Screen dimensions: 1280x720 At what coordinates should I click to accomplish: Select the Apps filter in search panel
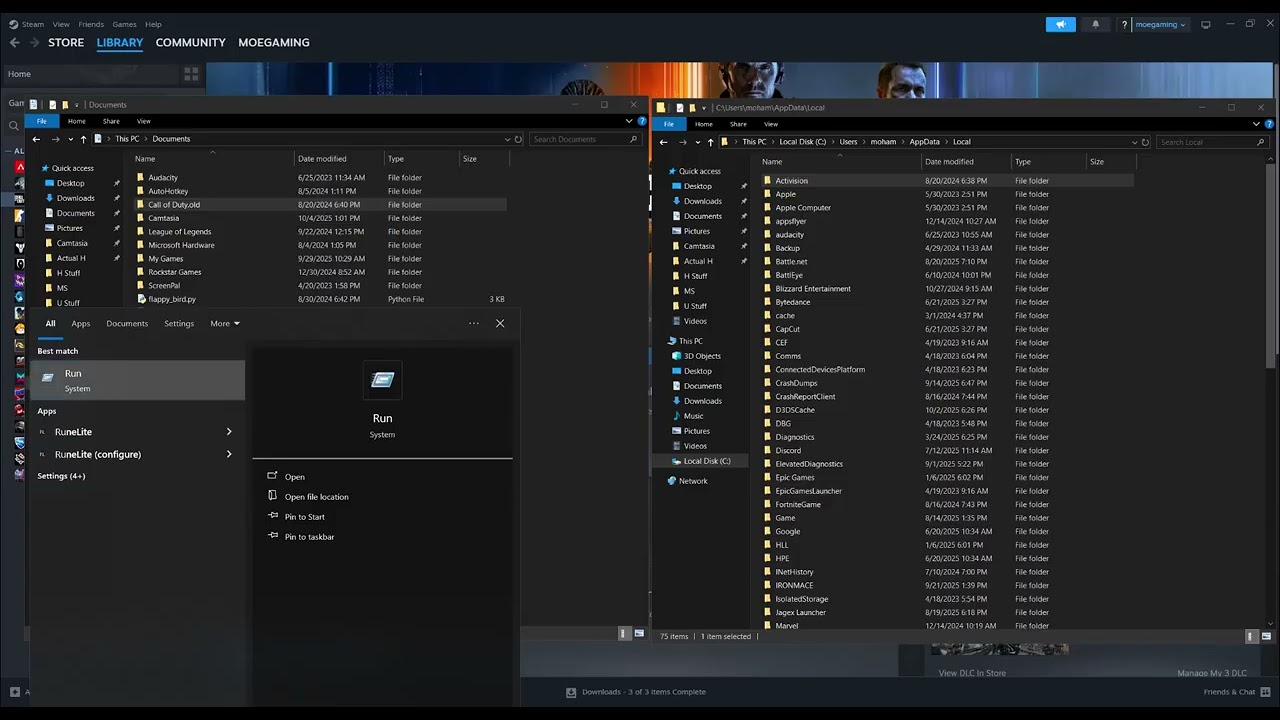point(81,323)
